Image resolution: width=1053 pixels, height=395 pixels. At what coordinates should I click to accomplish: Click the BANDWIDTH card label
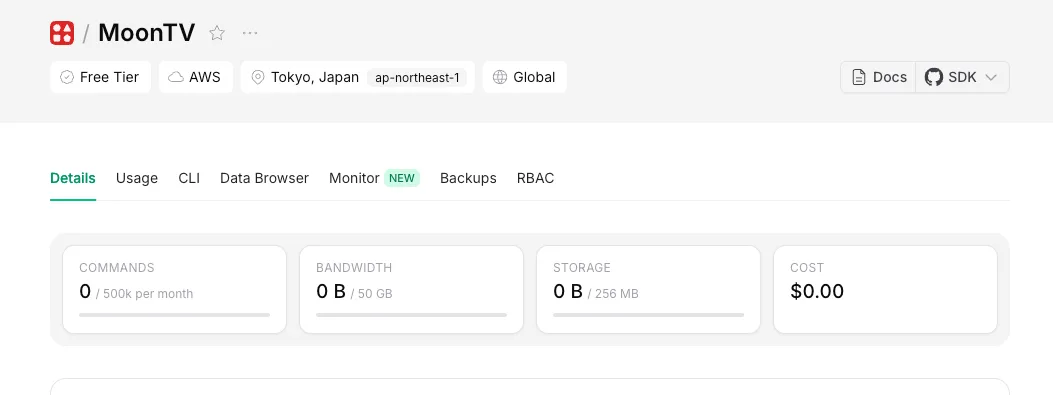tap(354, 267)
